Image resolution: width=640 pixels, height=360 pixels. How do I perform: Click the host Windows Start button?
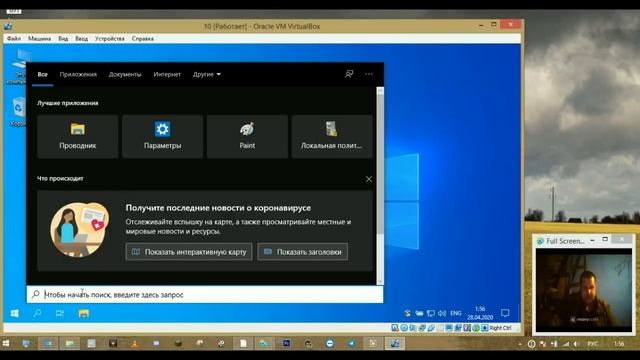tap(6, 344)
